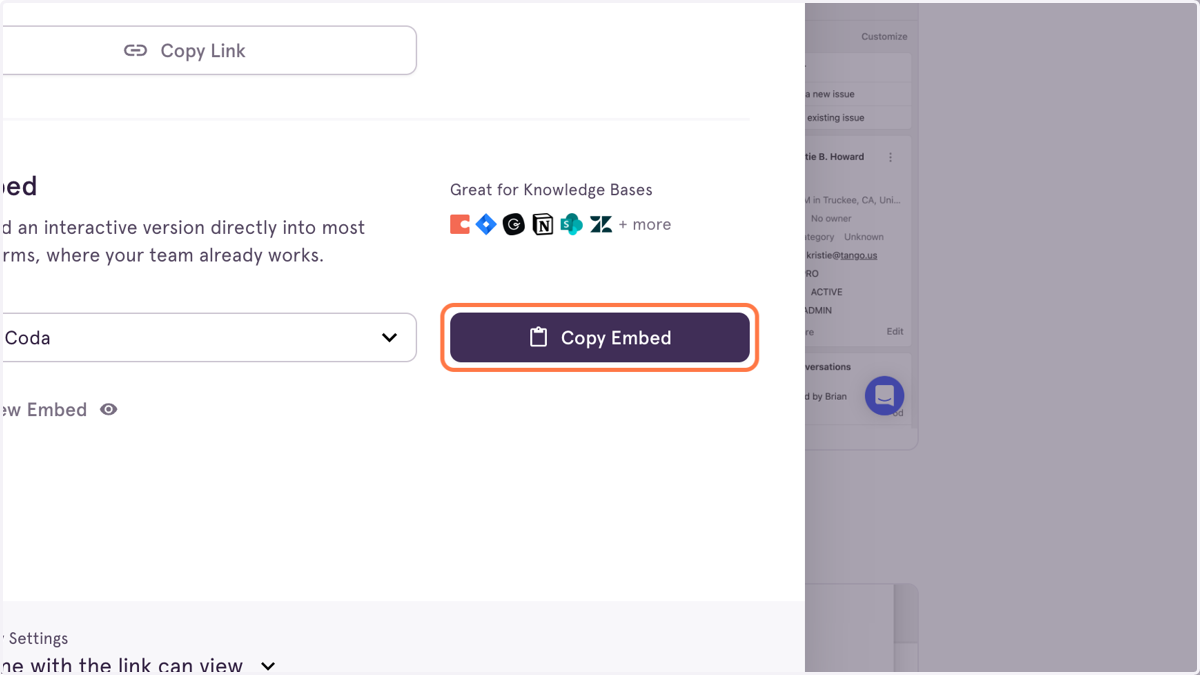Toggle the preview embed eye icon
This screenshot has height=675, width=1200.
pos(109,409)
